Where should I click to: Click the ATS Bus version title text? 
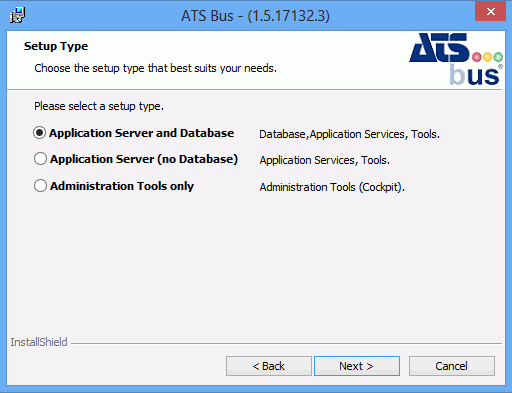tap(255, 16)
